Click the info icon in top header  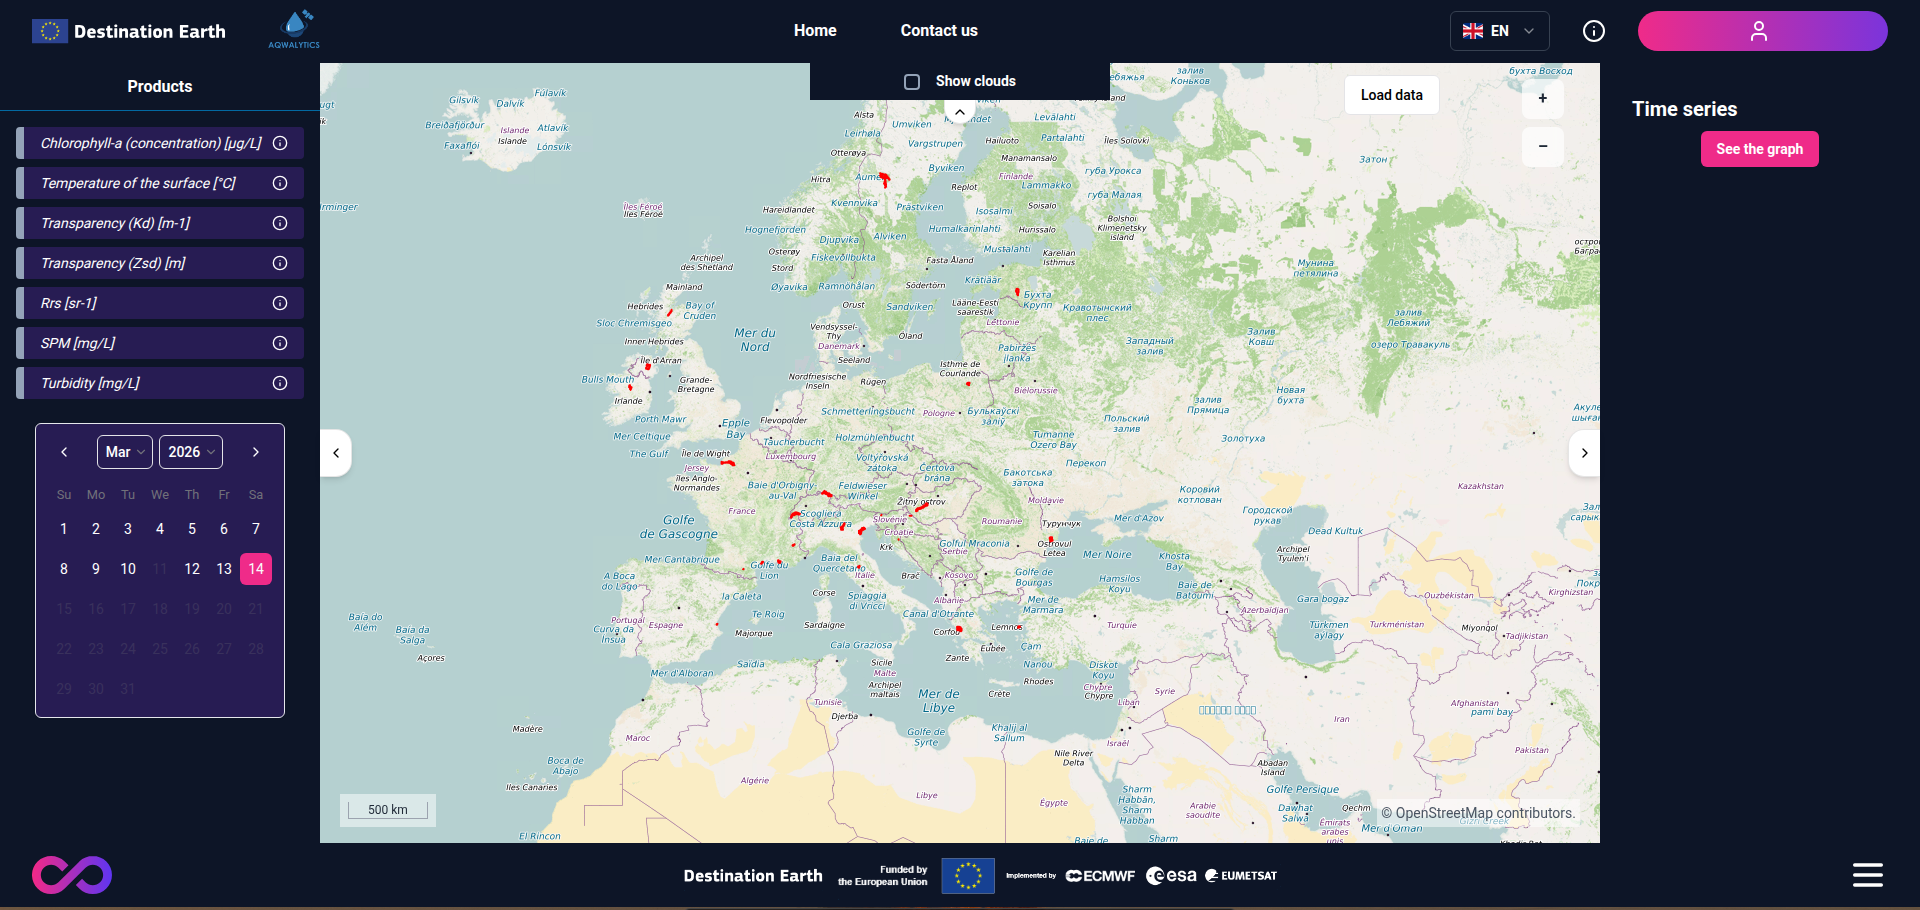pyautogui.click(x=1594, y=31)
